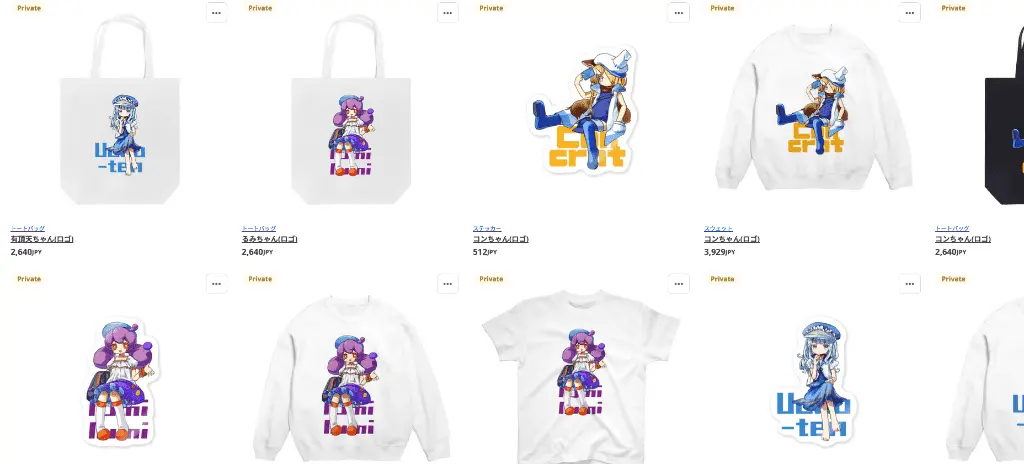
Task: Open options menu for purple-haired girl tote bag
Action: [448, 12]
